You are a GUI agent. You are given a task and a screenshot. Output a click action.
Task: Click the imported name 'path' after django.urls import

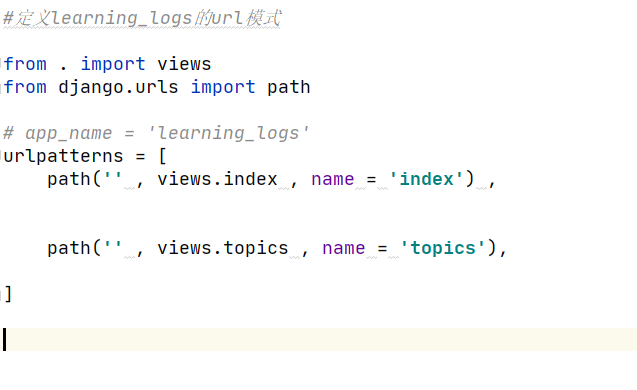(x=289, y=87)
